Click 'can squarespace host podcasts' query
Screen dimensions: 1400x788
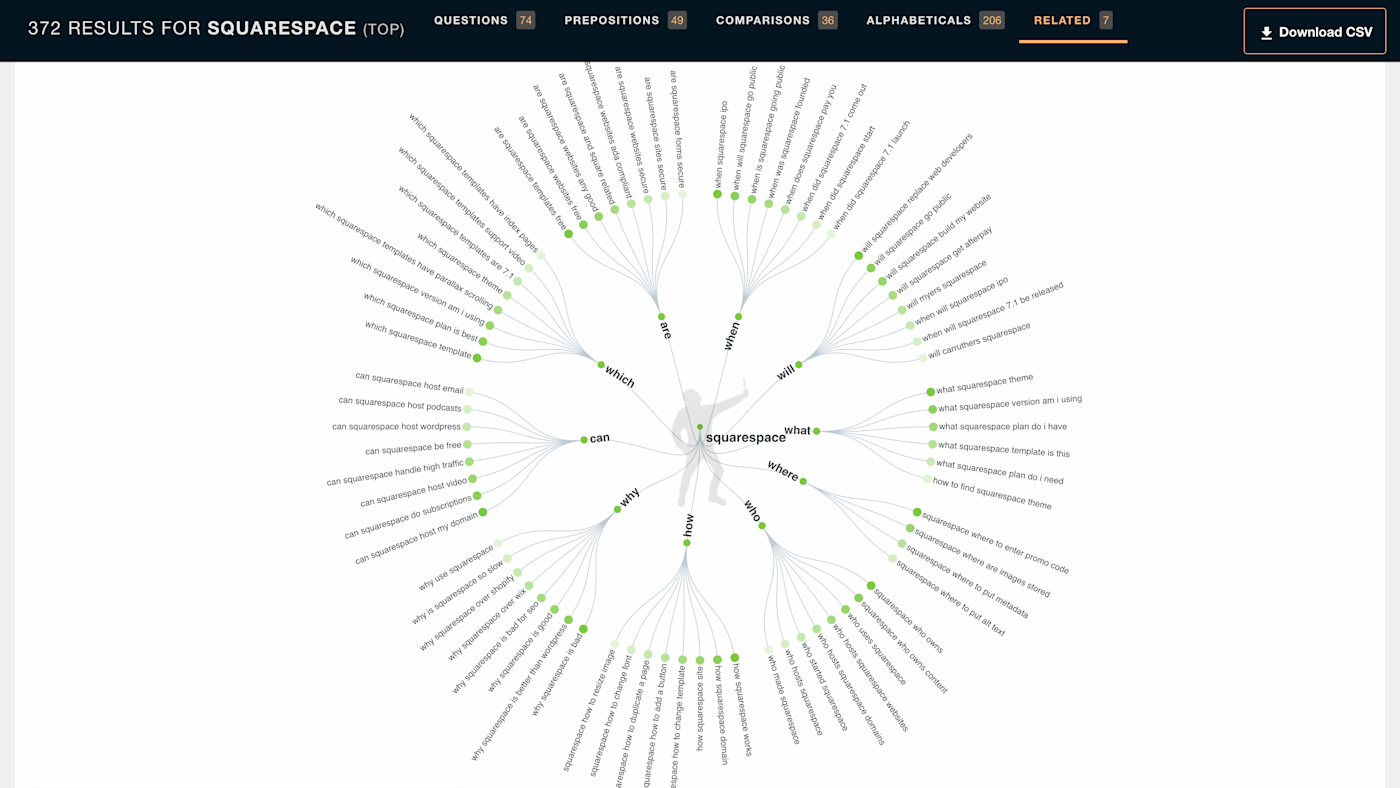click(x=400, y=404)
